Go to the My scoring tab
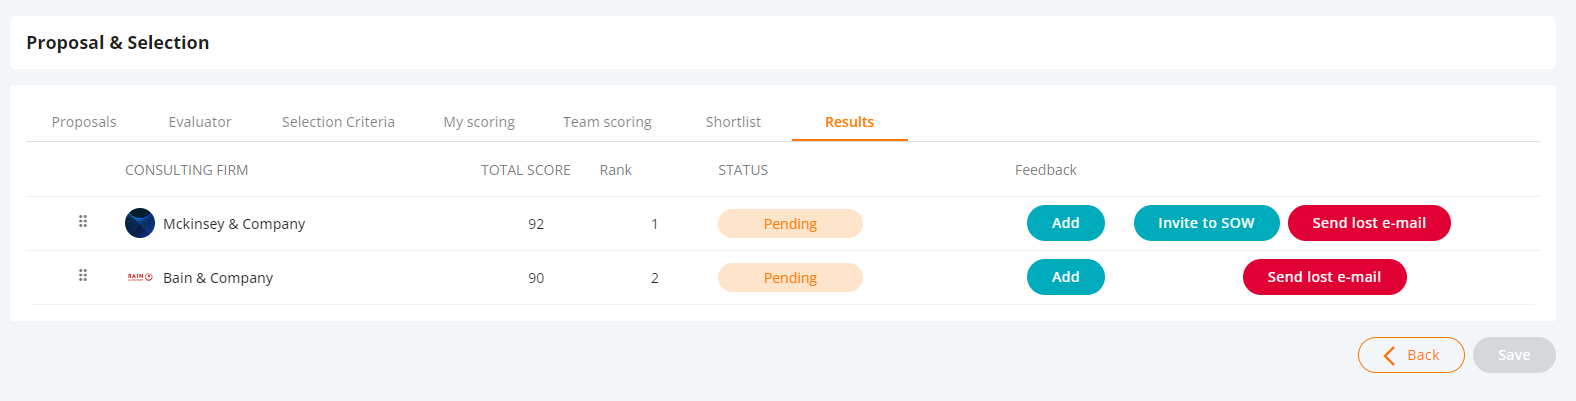The width and height of the screenshot is (1576, 401). (x=479, y=122)
